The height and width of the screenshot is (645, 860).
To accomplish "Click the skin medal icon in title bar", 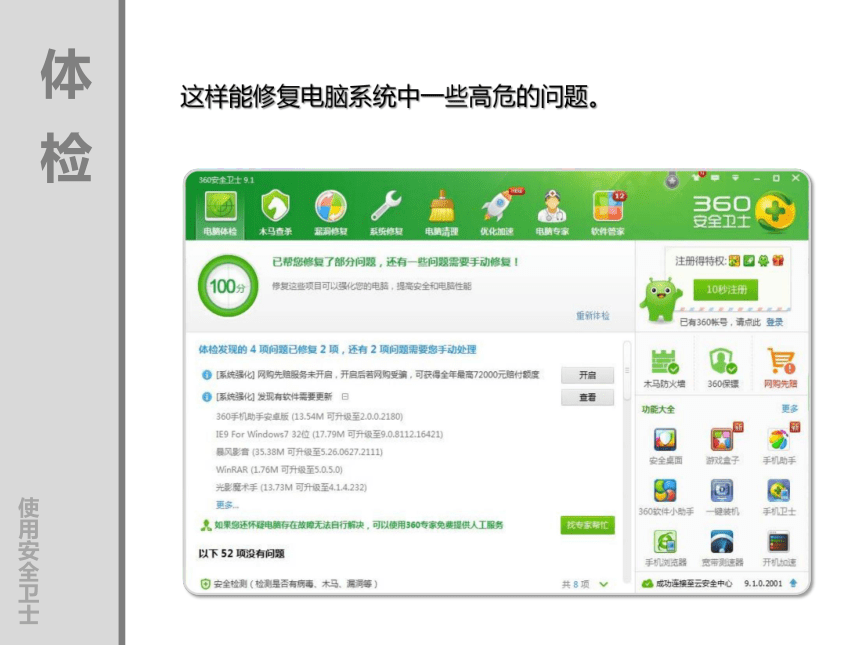I will pos(672,180).
